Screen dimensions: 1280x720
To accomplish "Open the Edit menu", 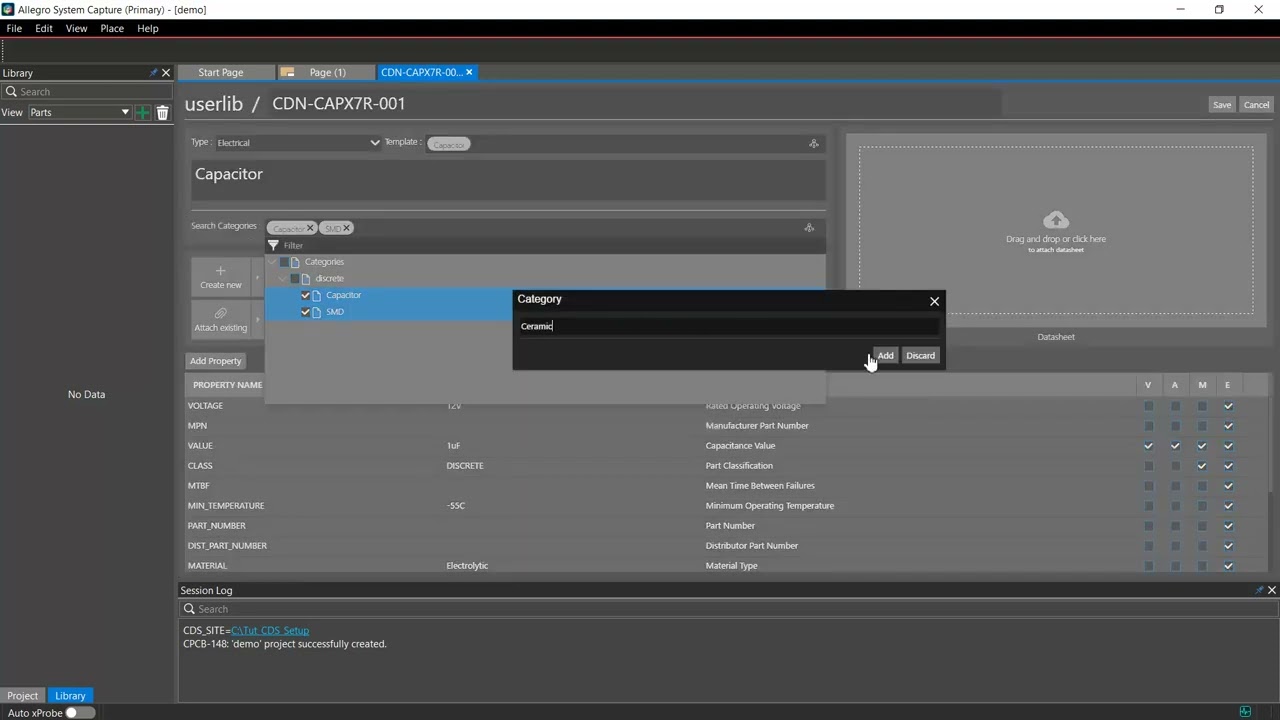I will [44, 28].
